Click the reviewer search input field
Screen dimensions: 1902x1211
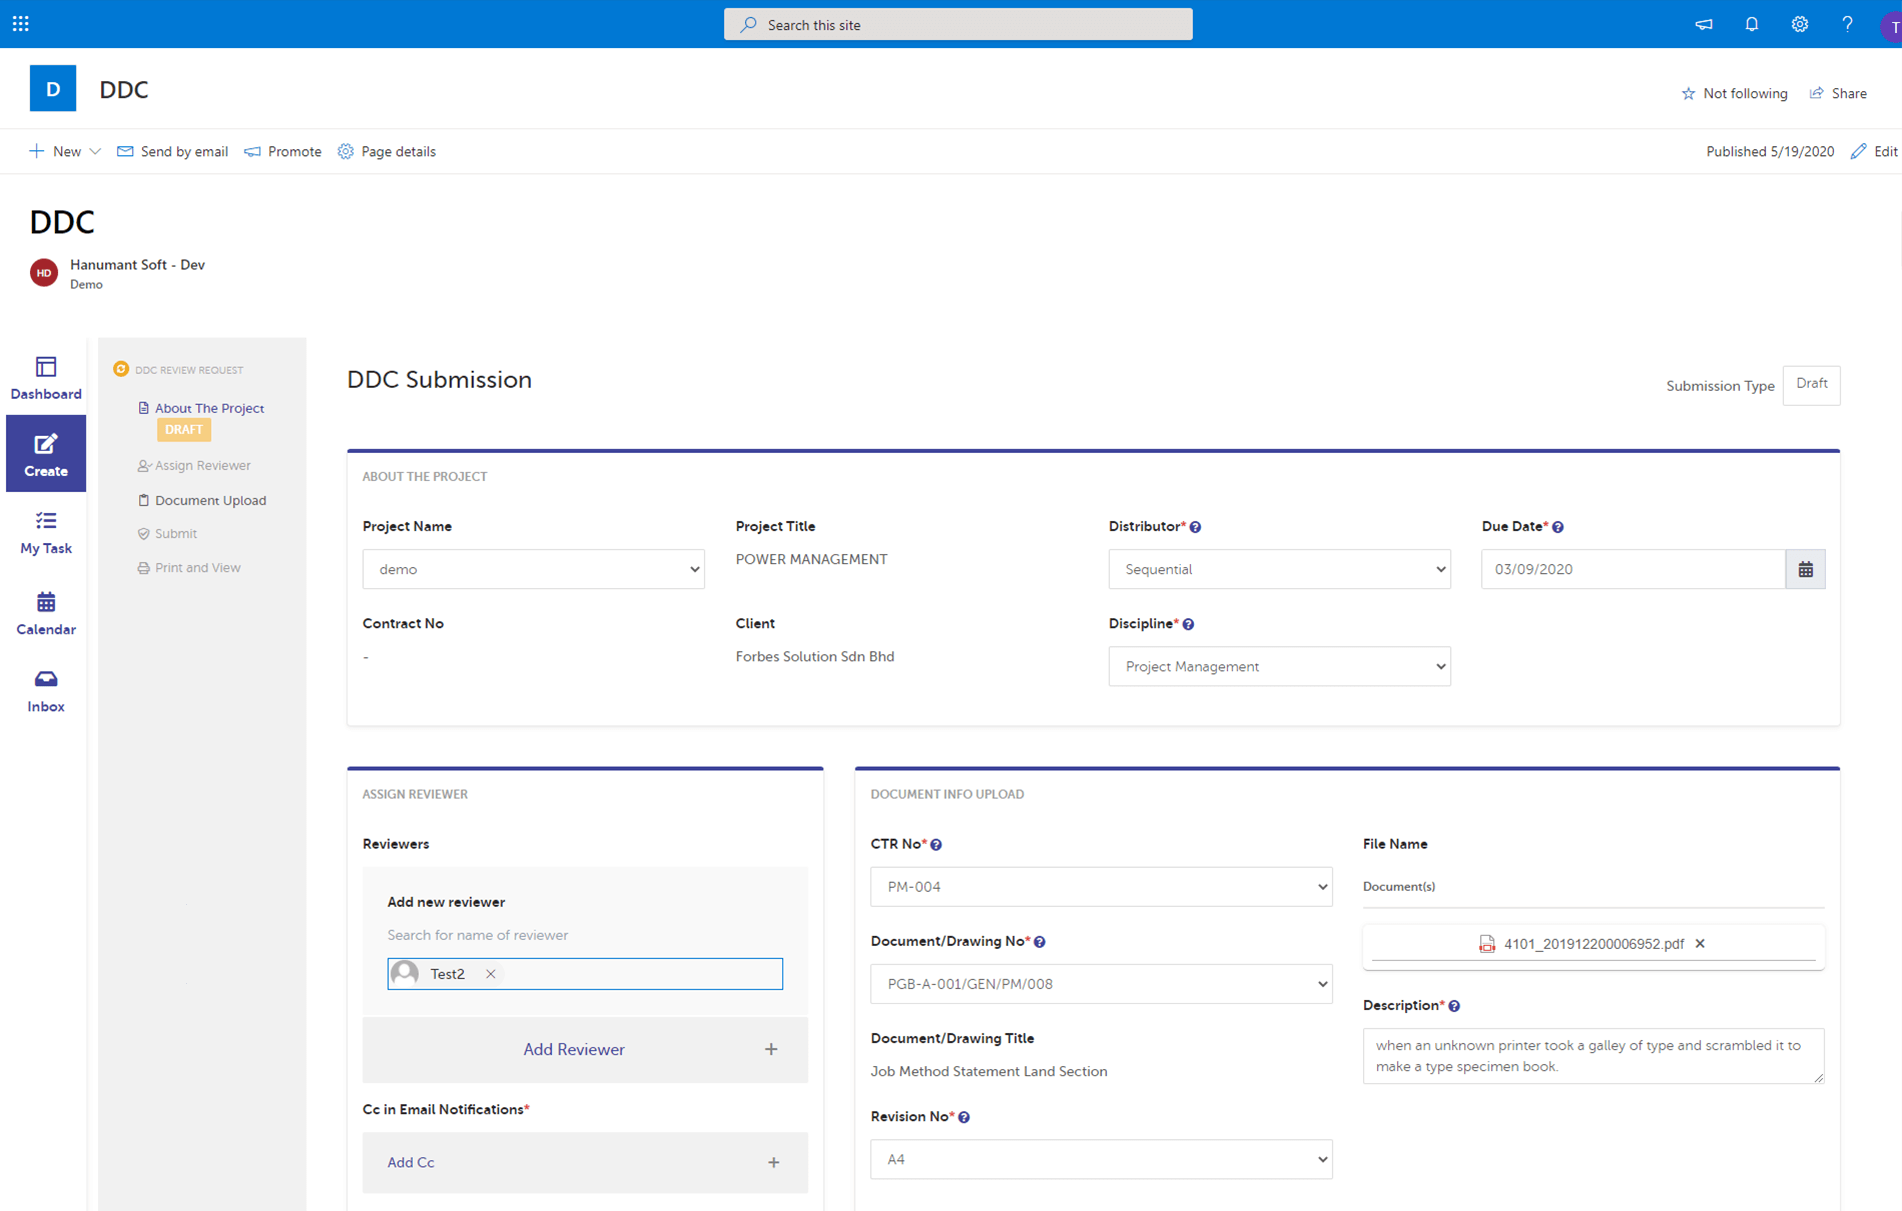(x=585, y=974)
